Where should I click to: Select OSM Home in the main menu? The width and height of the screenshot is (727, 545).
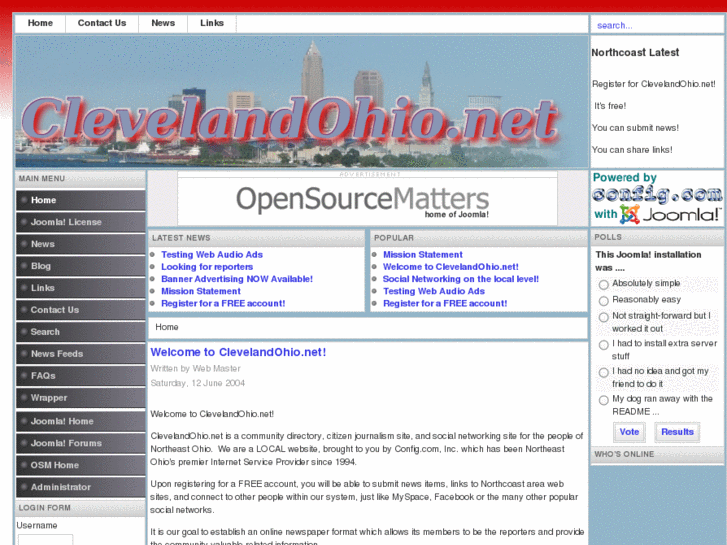point(80,465)
